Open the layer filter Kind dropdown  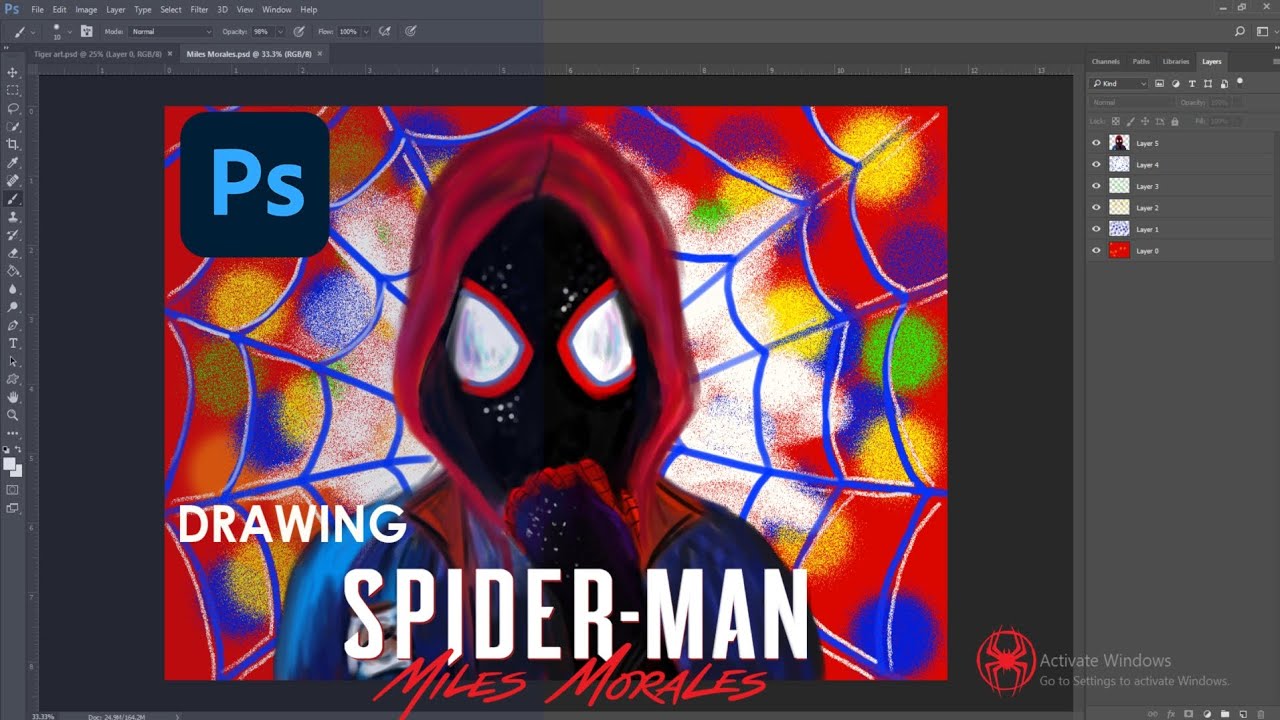pyautogui.click(x=1119, y=84)
